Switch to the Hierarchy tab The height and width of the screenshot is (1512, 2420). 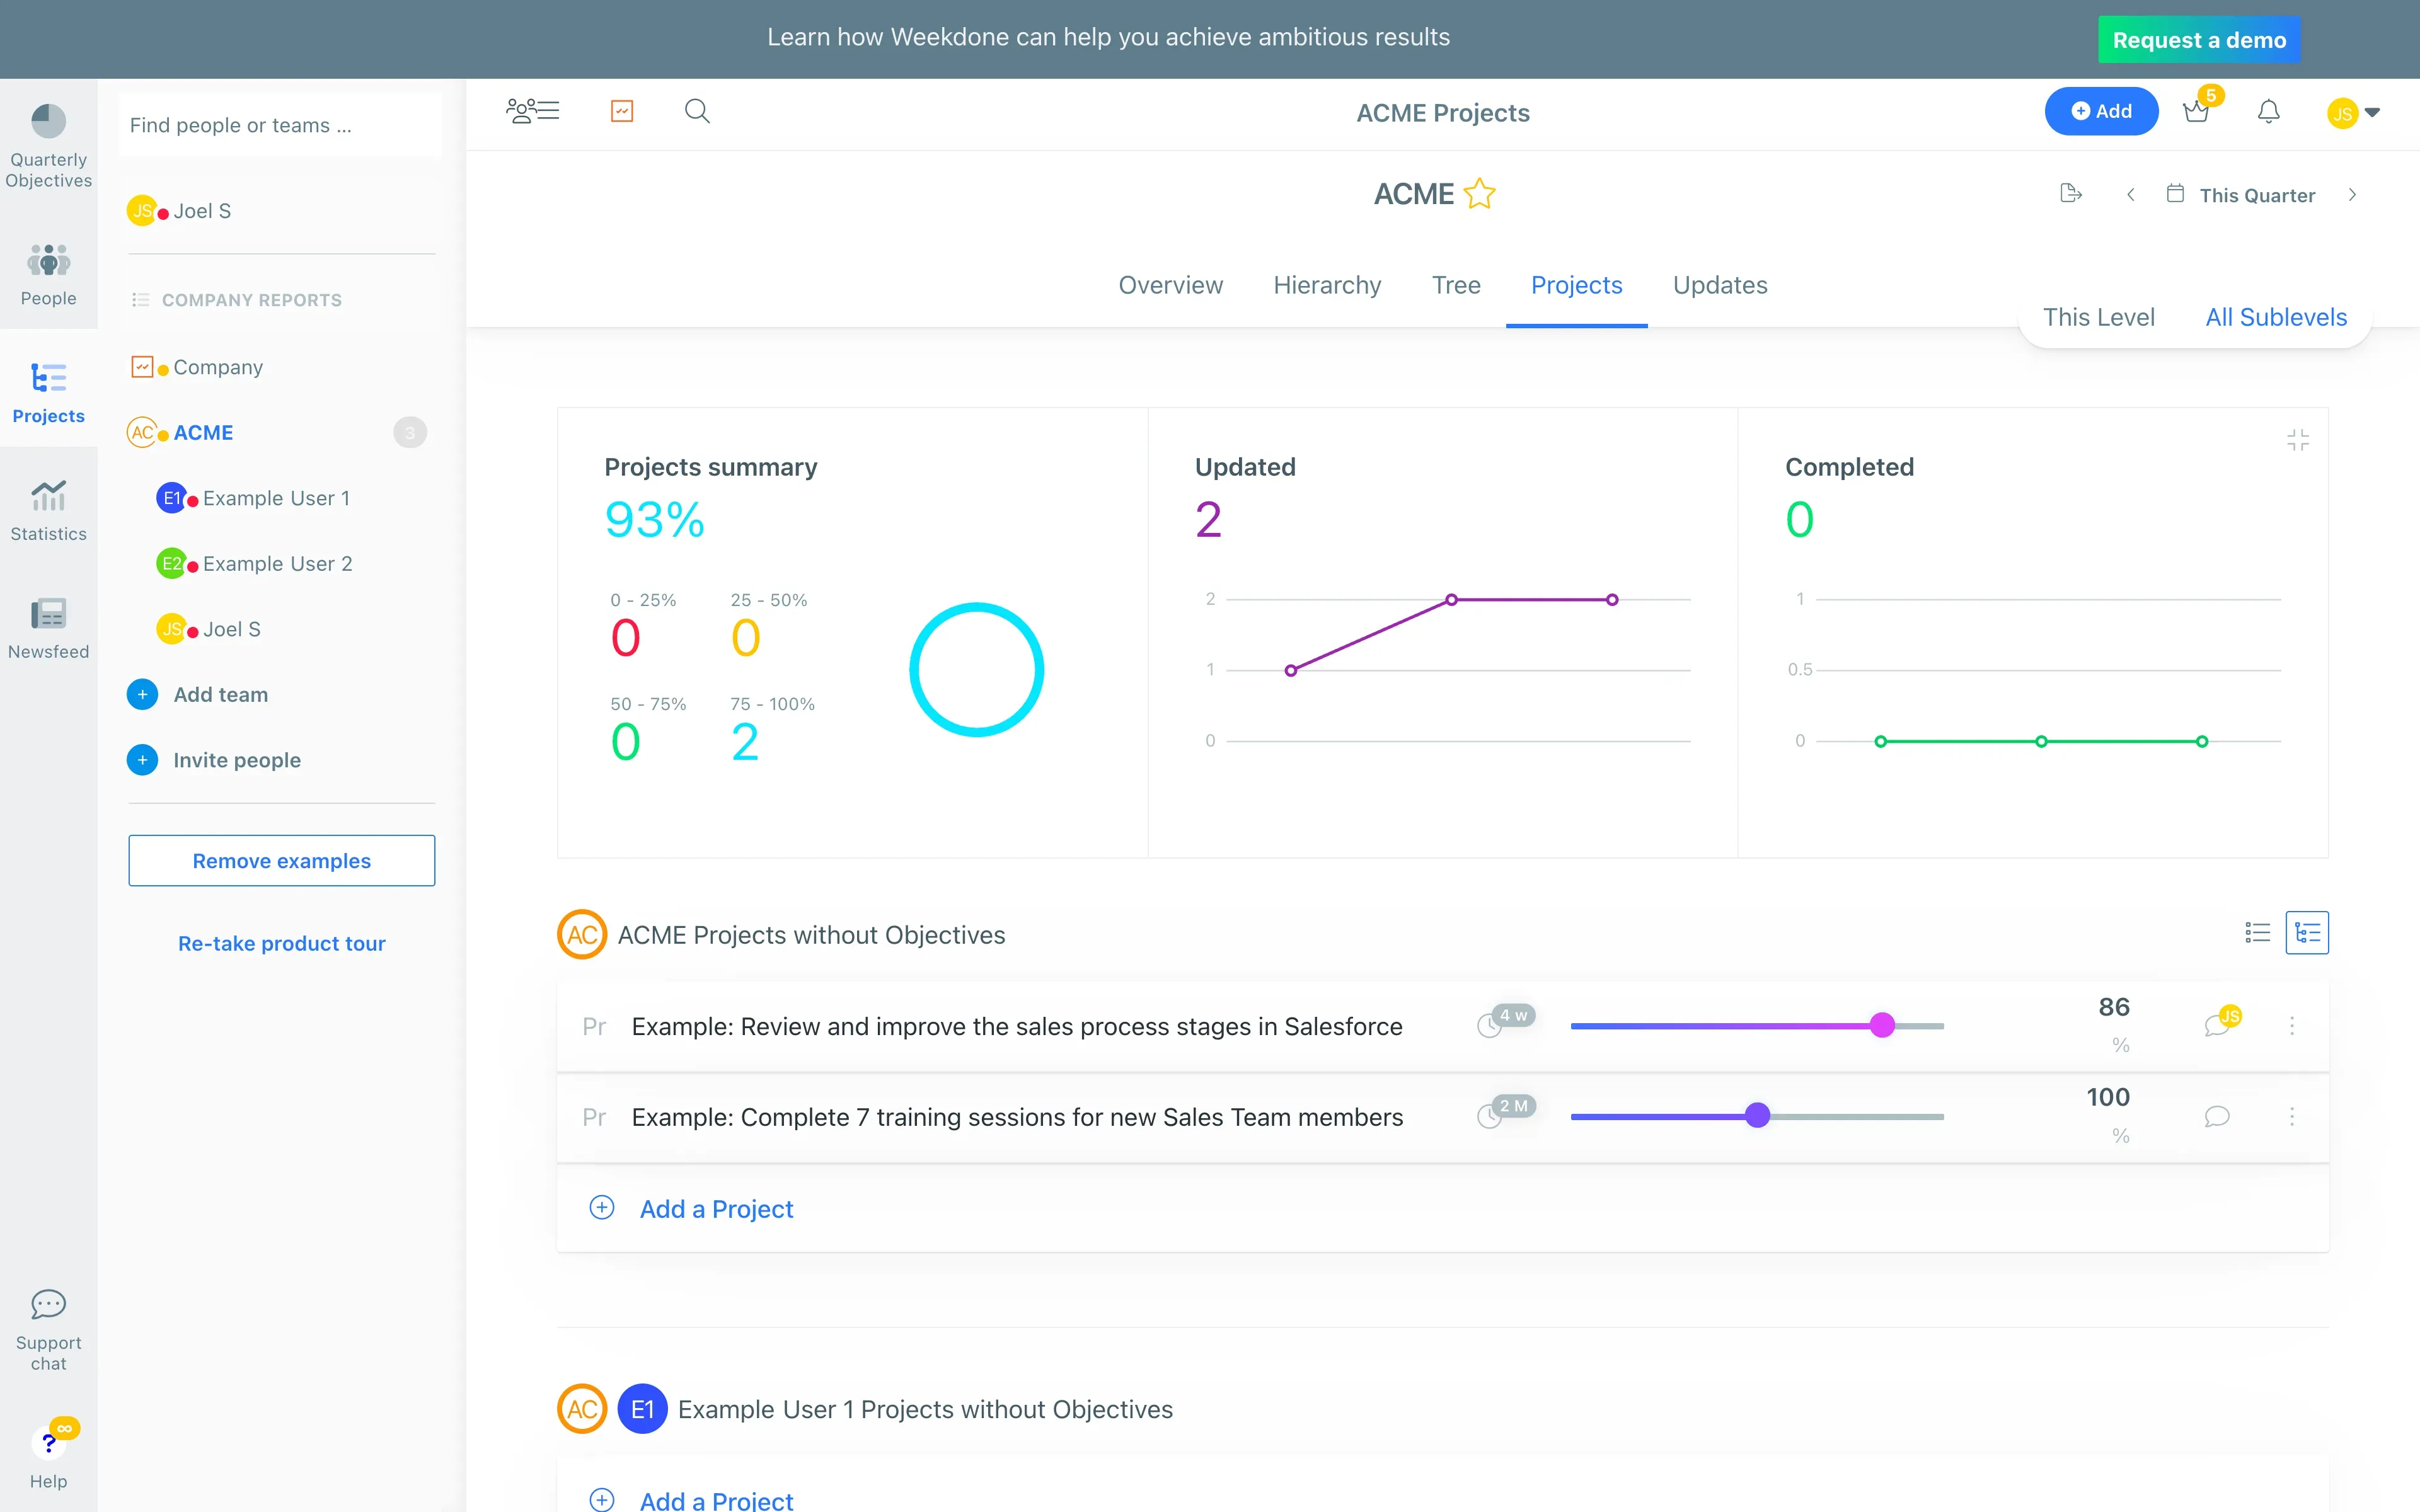[x=1327, y=285]
